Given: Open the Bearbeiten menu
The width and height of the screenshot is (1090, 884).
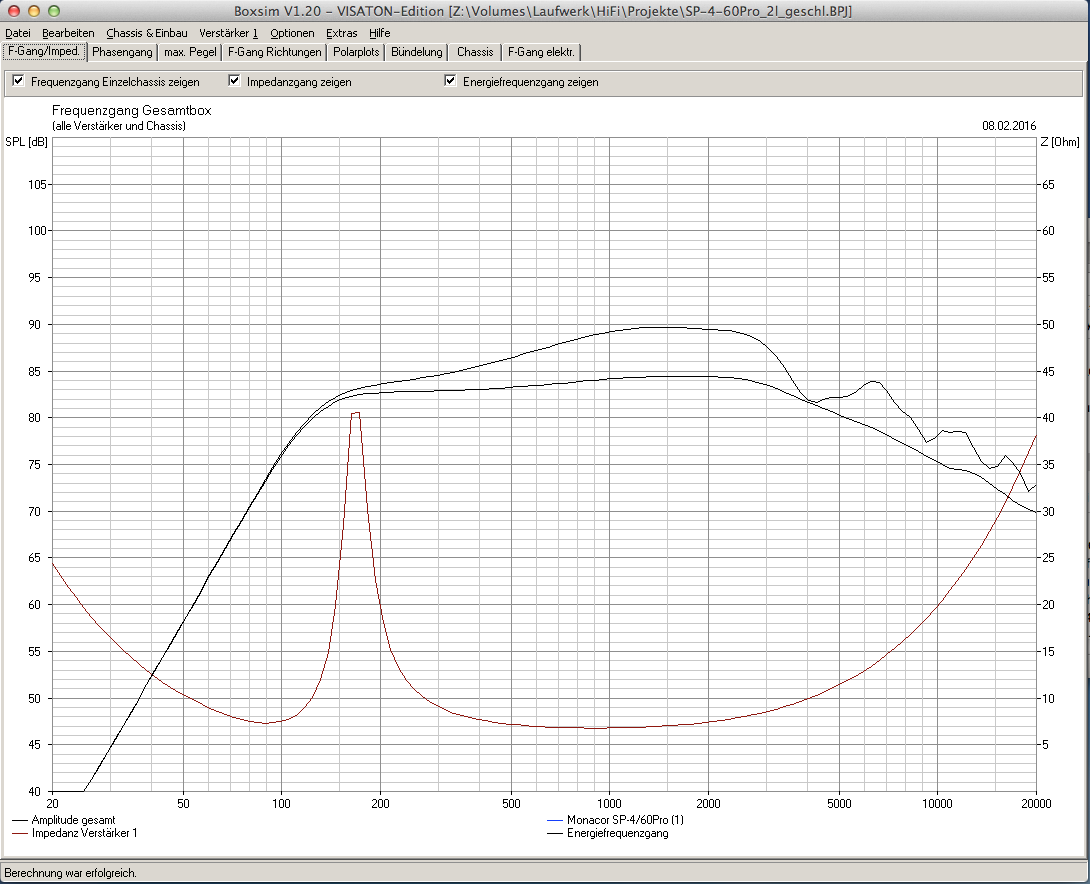Looking at the screenshot, I should pyautogui.click(x=68, y=33).
